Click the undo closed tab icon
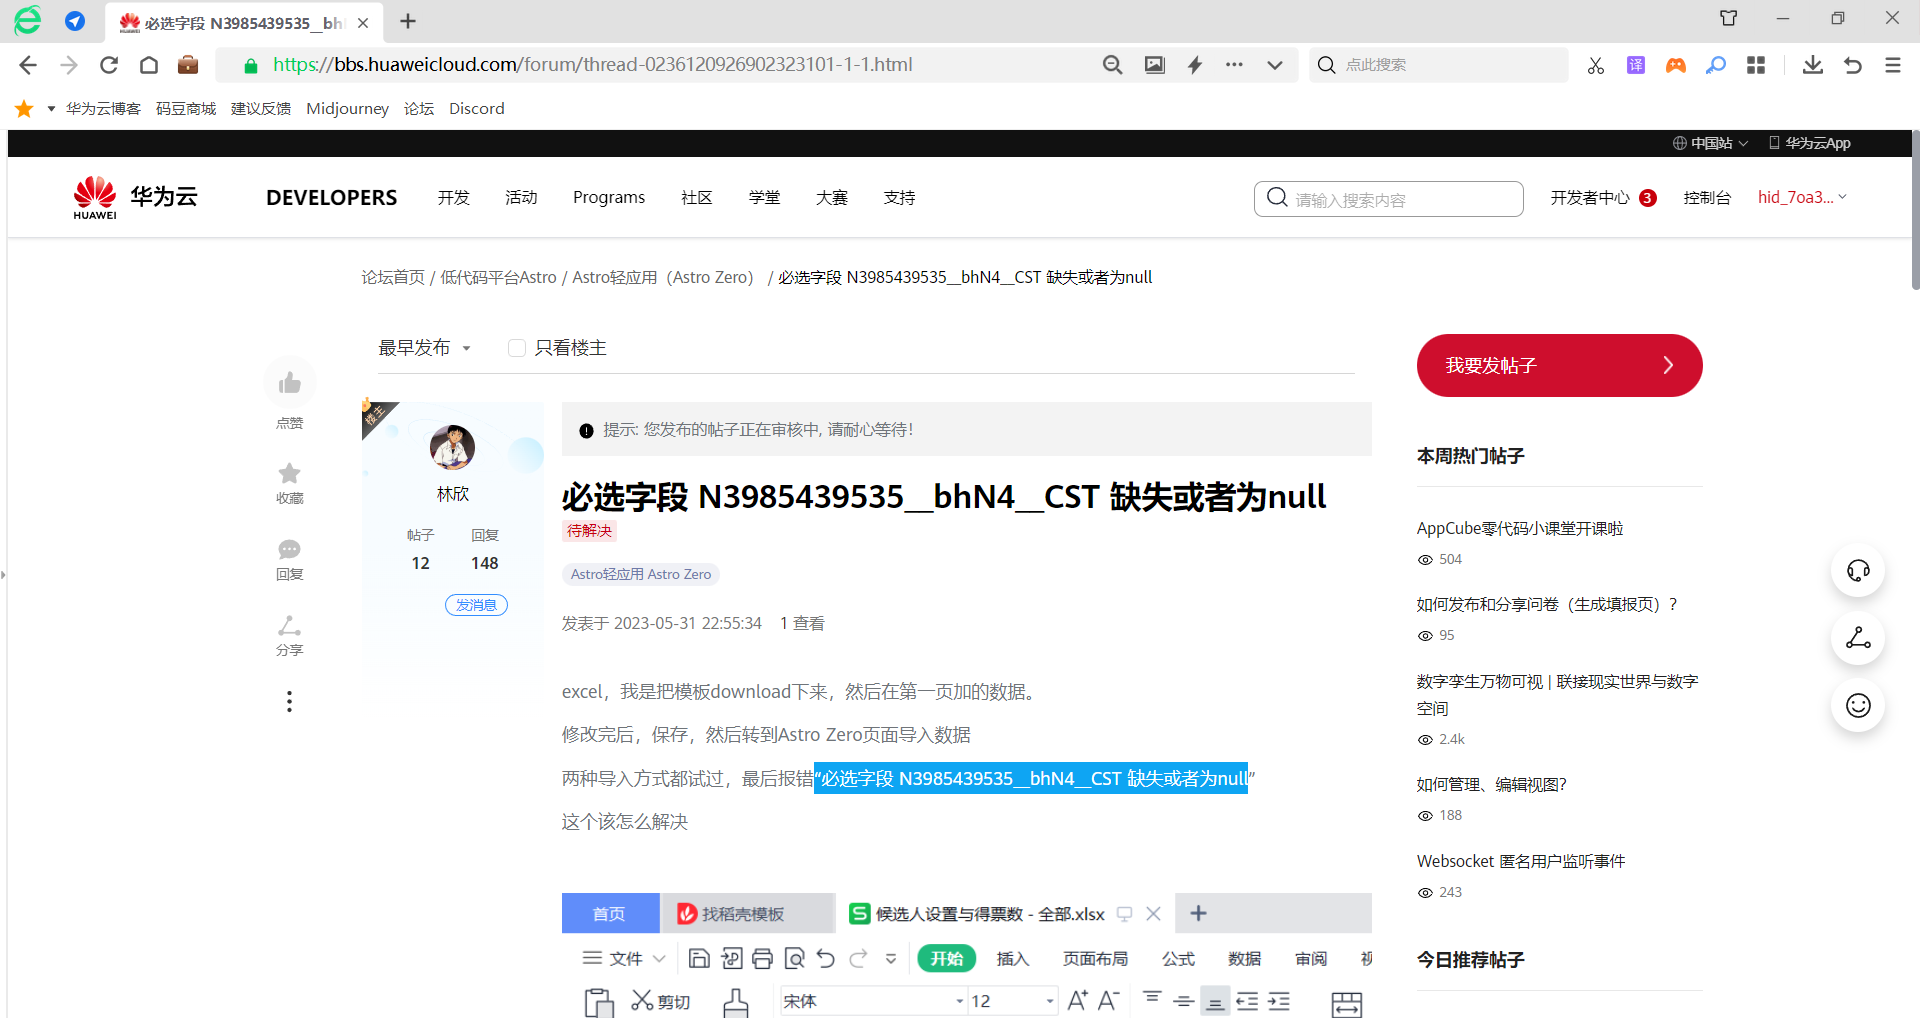 (1853, 65)
